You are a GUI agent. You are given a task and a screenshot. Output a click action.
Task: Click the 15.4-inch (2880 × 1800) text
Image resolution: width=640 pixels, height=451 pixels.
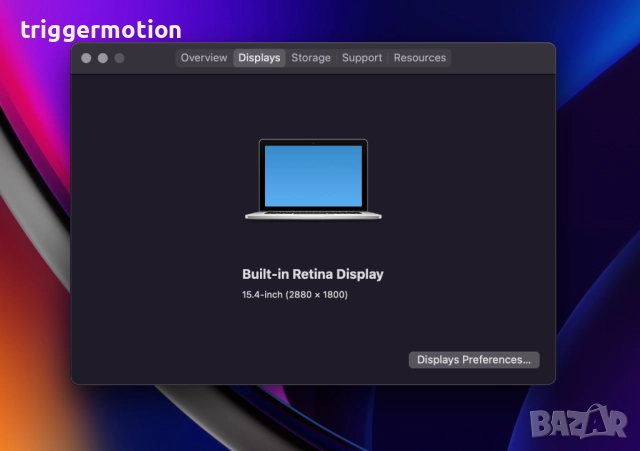click(295, 295)
